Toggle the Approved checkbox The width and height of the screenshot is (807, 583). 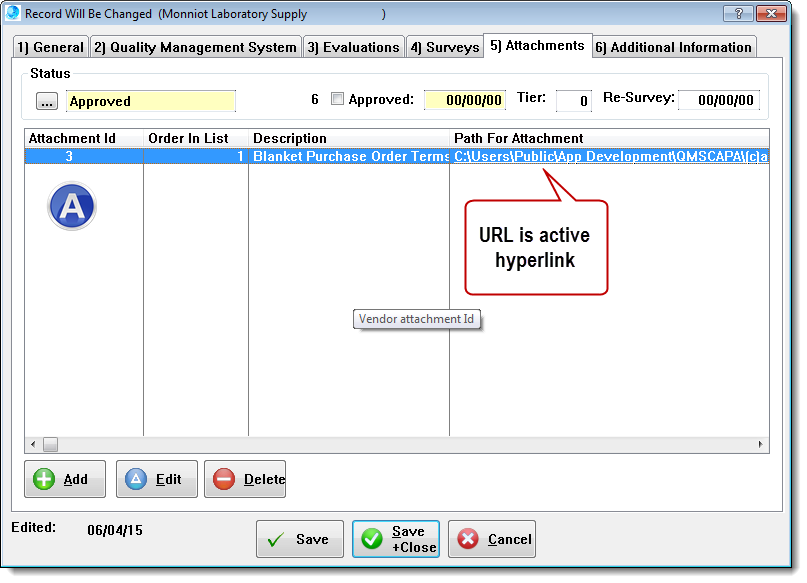click(337, 99)
